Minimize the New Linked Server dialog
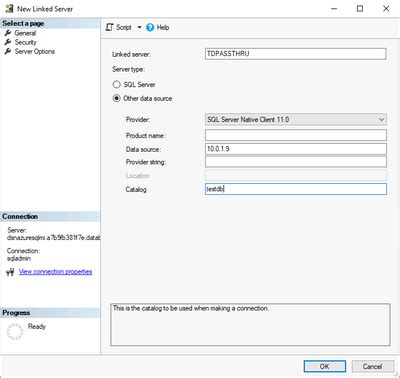 (x=334, y=9)
